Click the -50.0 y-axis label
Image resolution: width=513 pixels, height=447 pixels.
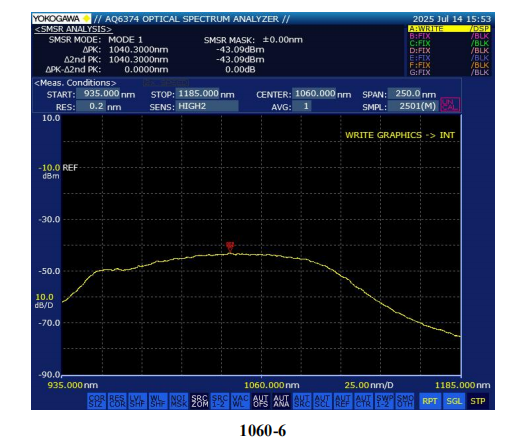[x=49, y=271]
